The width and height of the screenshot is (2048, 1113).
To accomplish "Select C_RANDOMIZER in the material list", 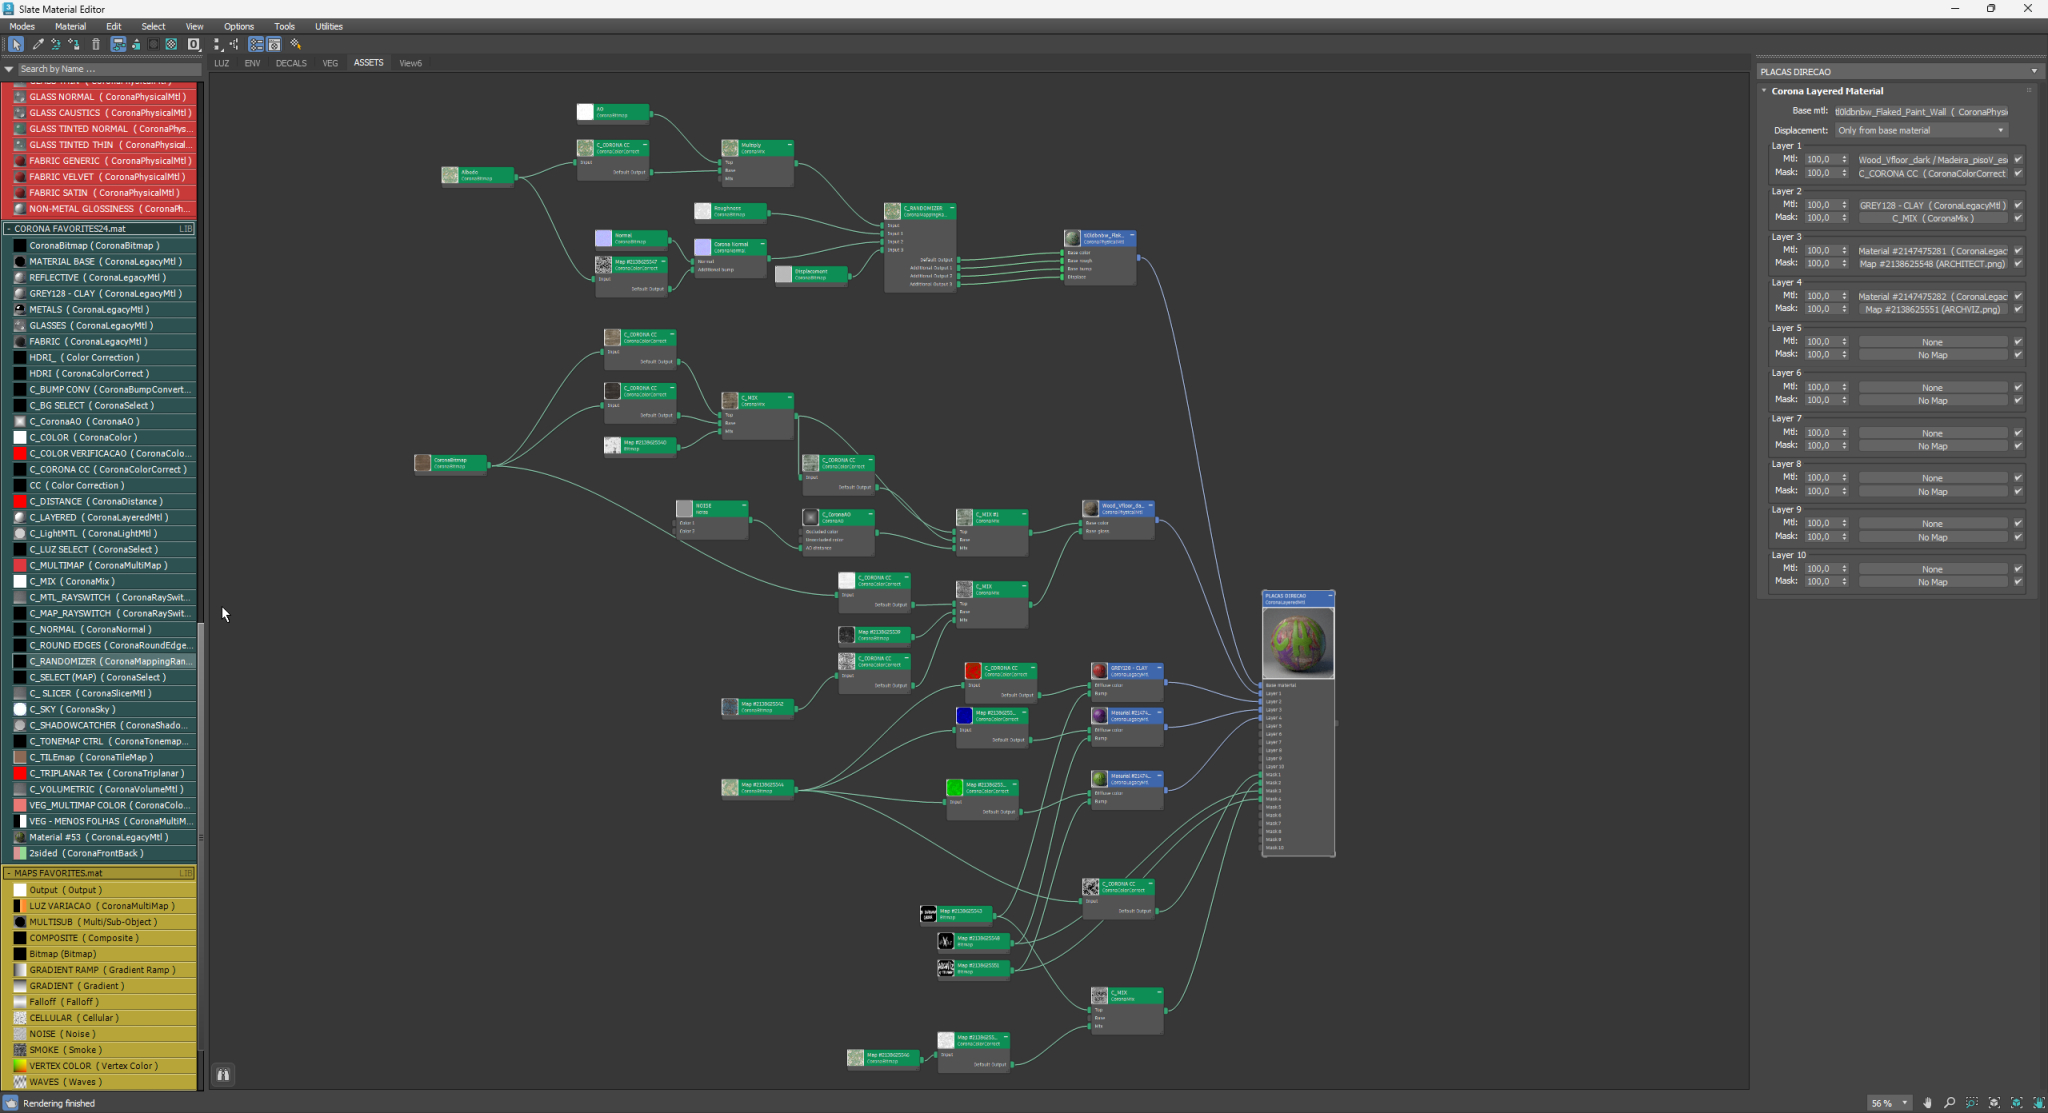I will [x=105, y=661].
